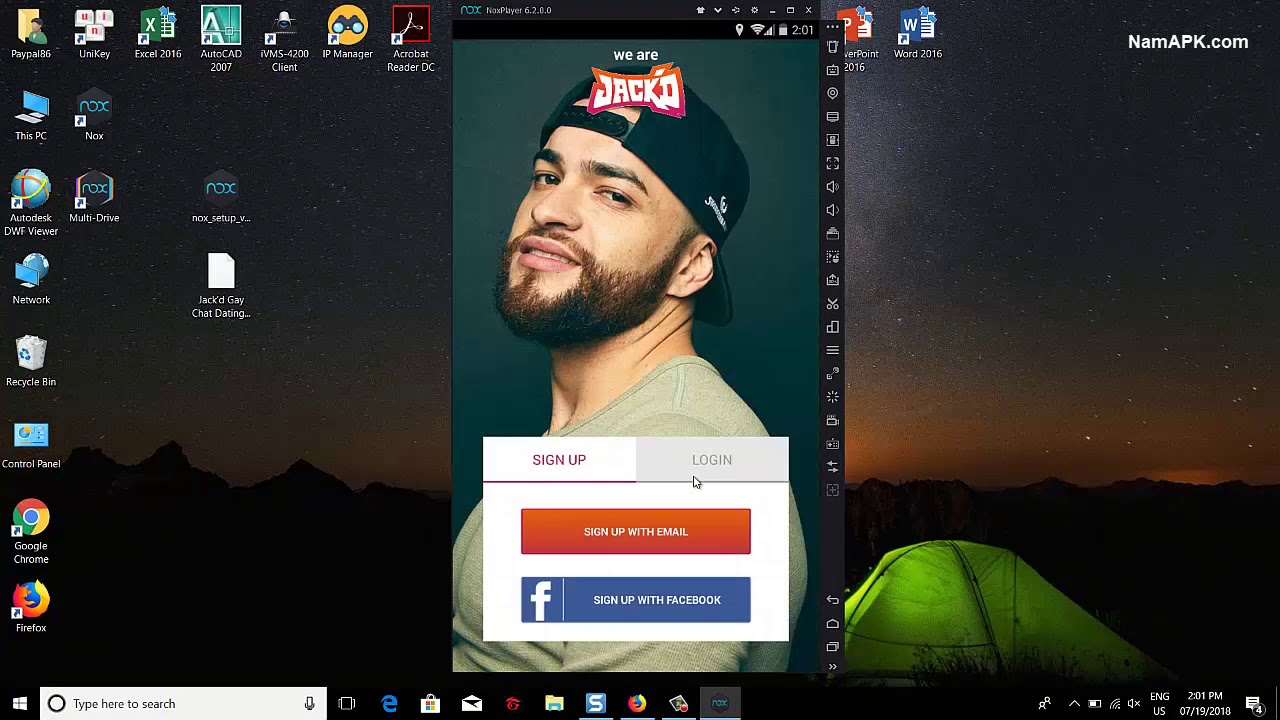Open gamepad controller icon in Nox sidebar

(x=832, y=444)
